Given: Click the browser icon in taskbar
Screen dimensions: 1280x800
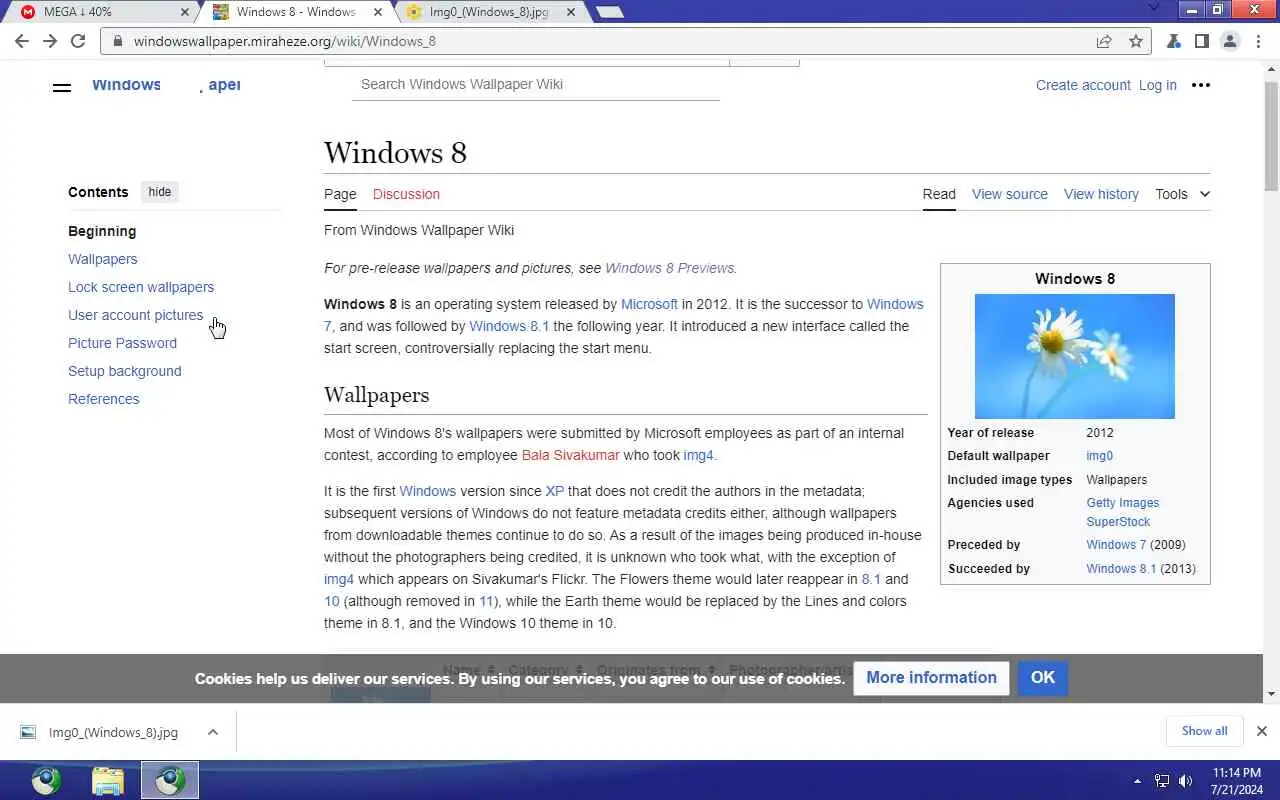Looking at the screenshot, I should (x=170, y=780).
